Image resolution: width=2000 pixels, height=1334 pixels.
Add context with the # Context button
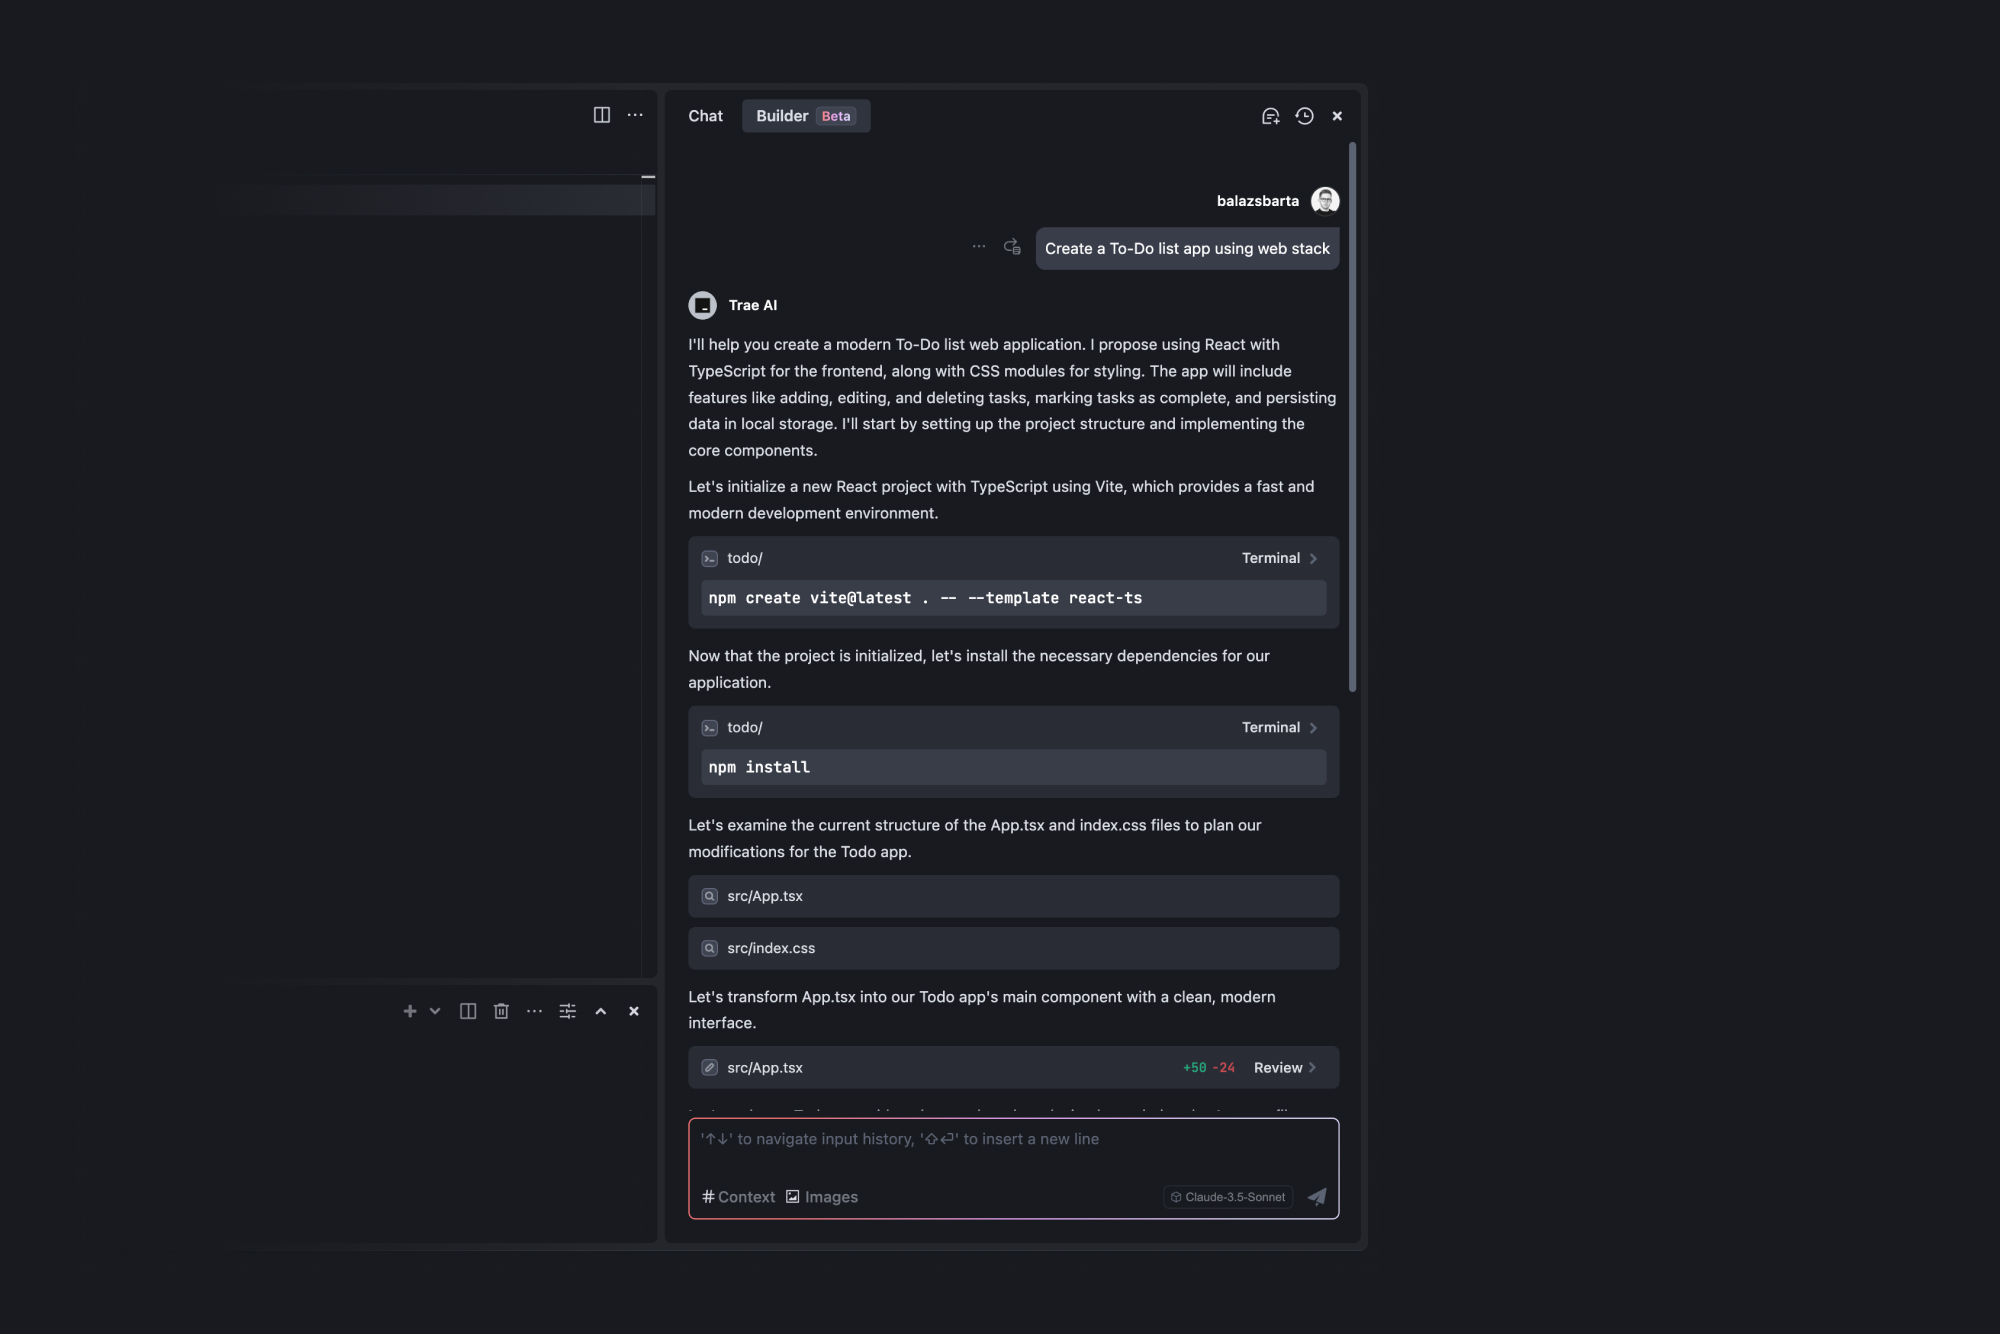[738, 1196]
